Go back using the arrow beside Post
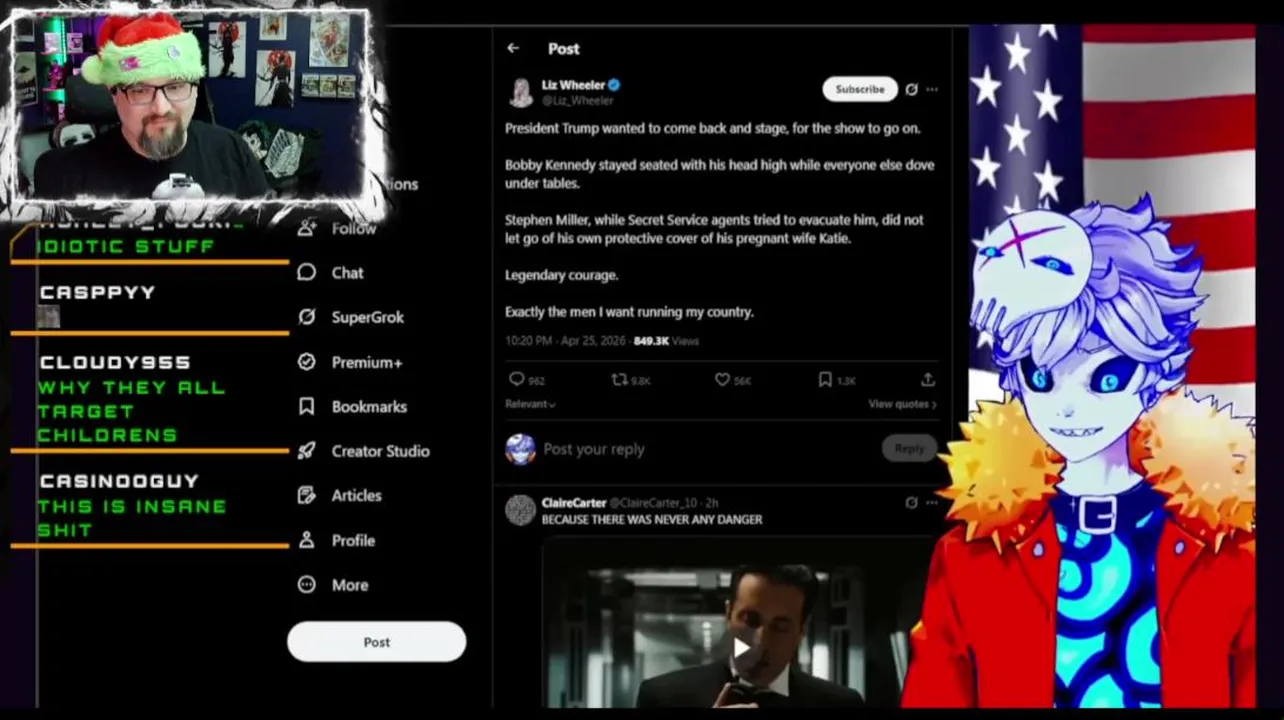Image resolution: width=1284 pixels, height=720 pixels. click(513, 48)
